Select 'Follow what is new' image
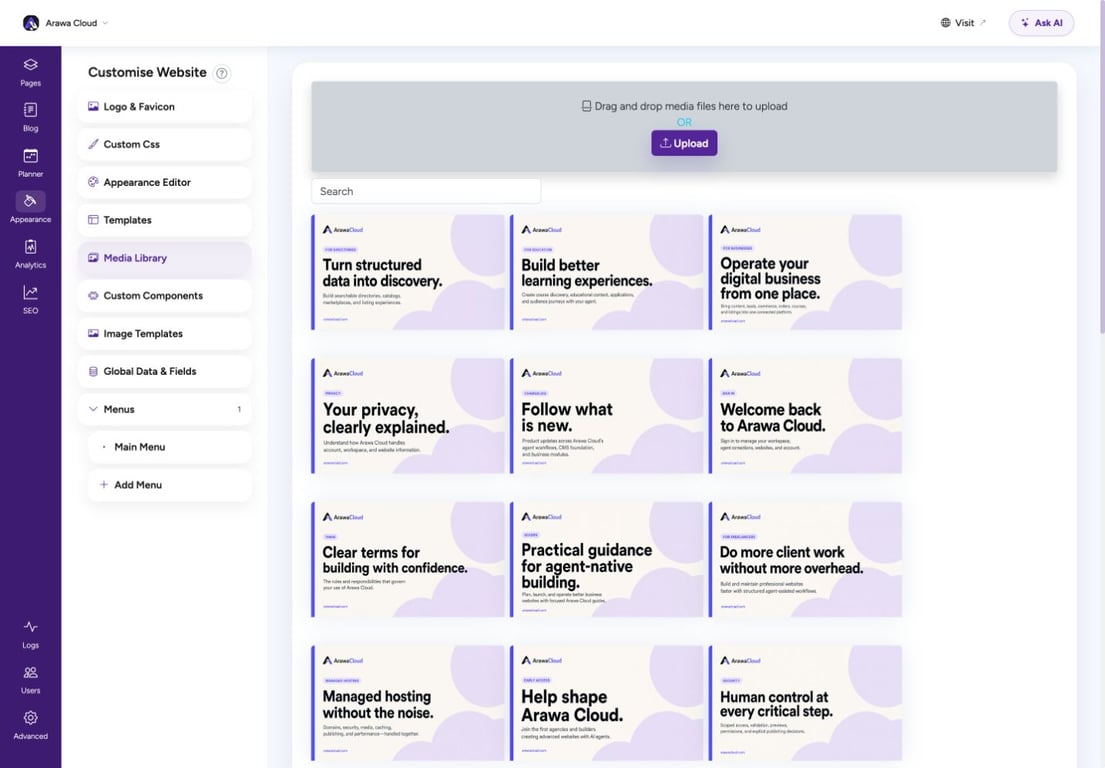Screen dimensions: 1105x768 pyautogui.click(x=607, y=416)
